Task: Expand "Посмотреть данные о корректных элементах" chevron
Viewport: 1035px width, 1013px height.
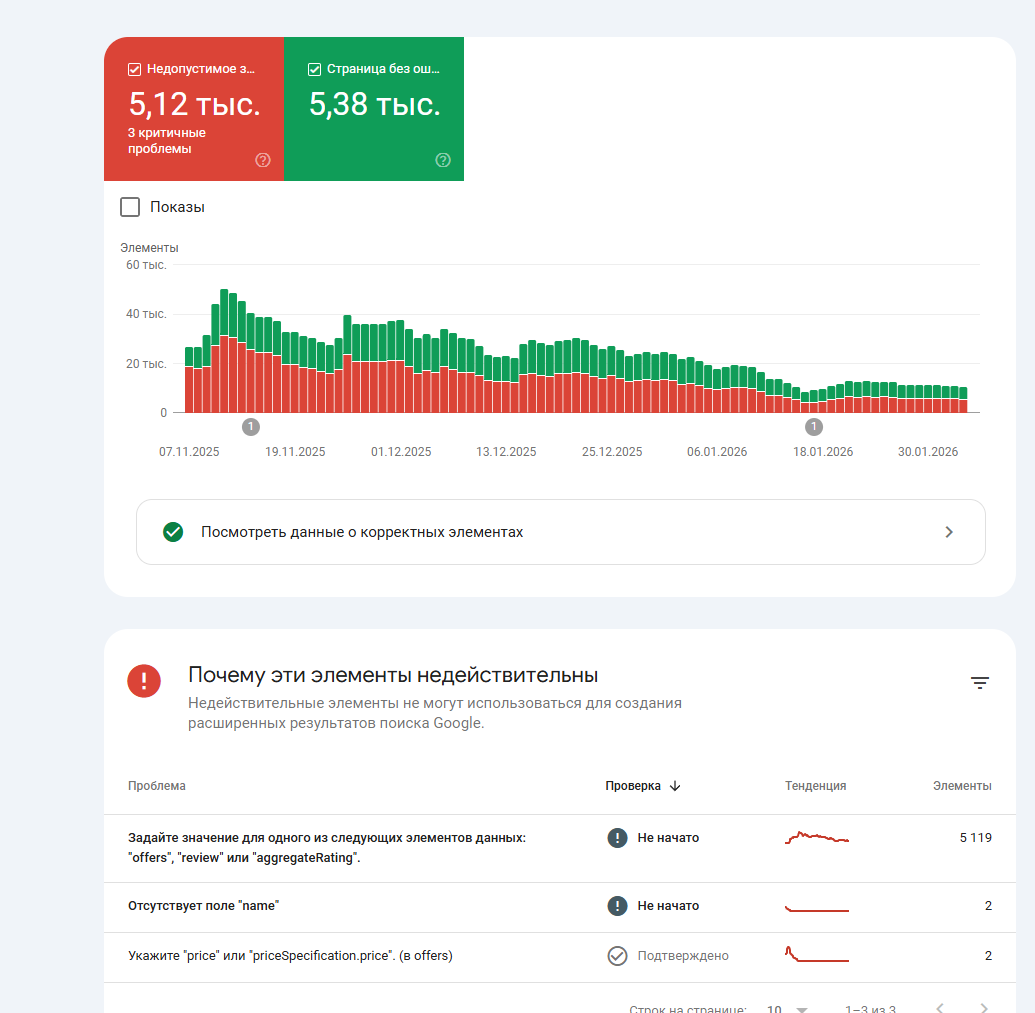Action: (949, 532)
